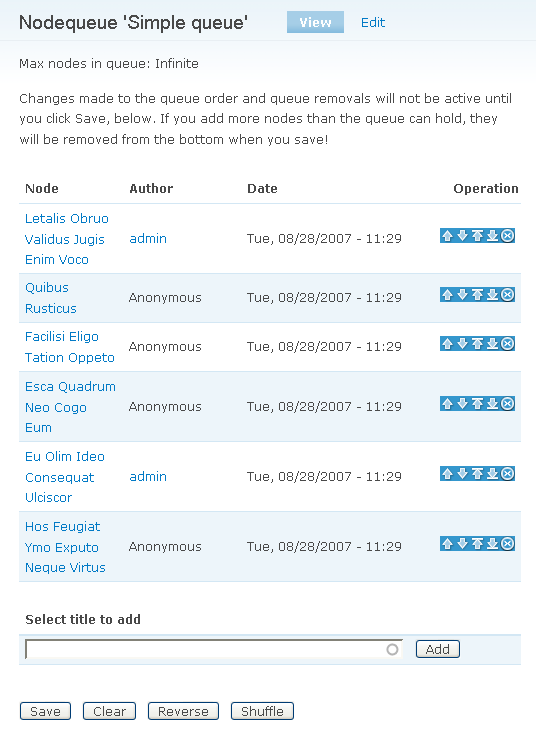Remove Eu Olim Ideo row from queue
536x747 pixels.
[508, 474]
